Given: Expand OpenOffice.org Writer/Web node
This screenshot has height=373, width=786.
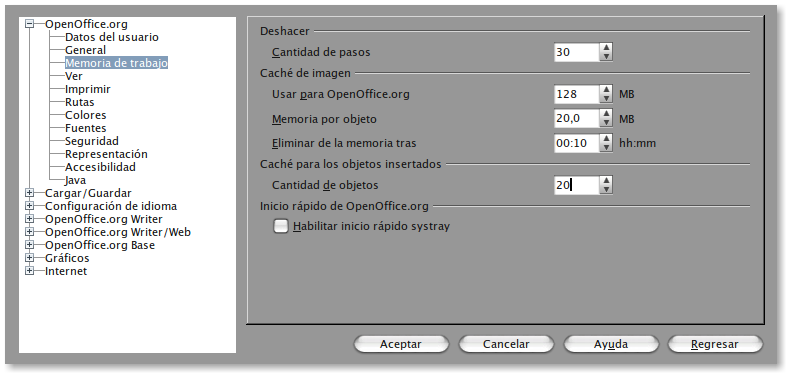Looking at the screenshot, I should tap(30, 232).
